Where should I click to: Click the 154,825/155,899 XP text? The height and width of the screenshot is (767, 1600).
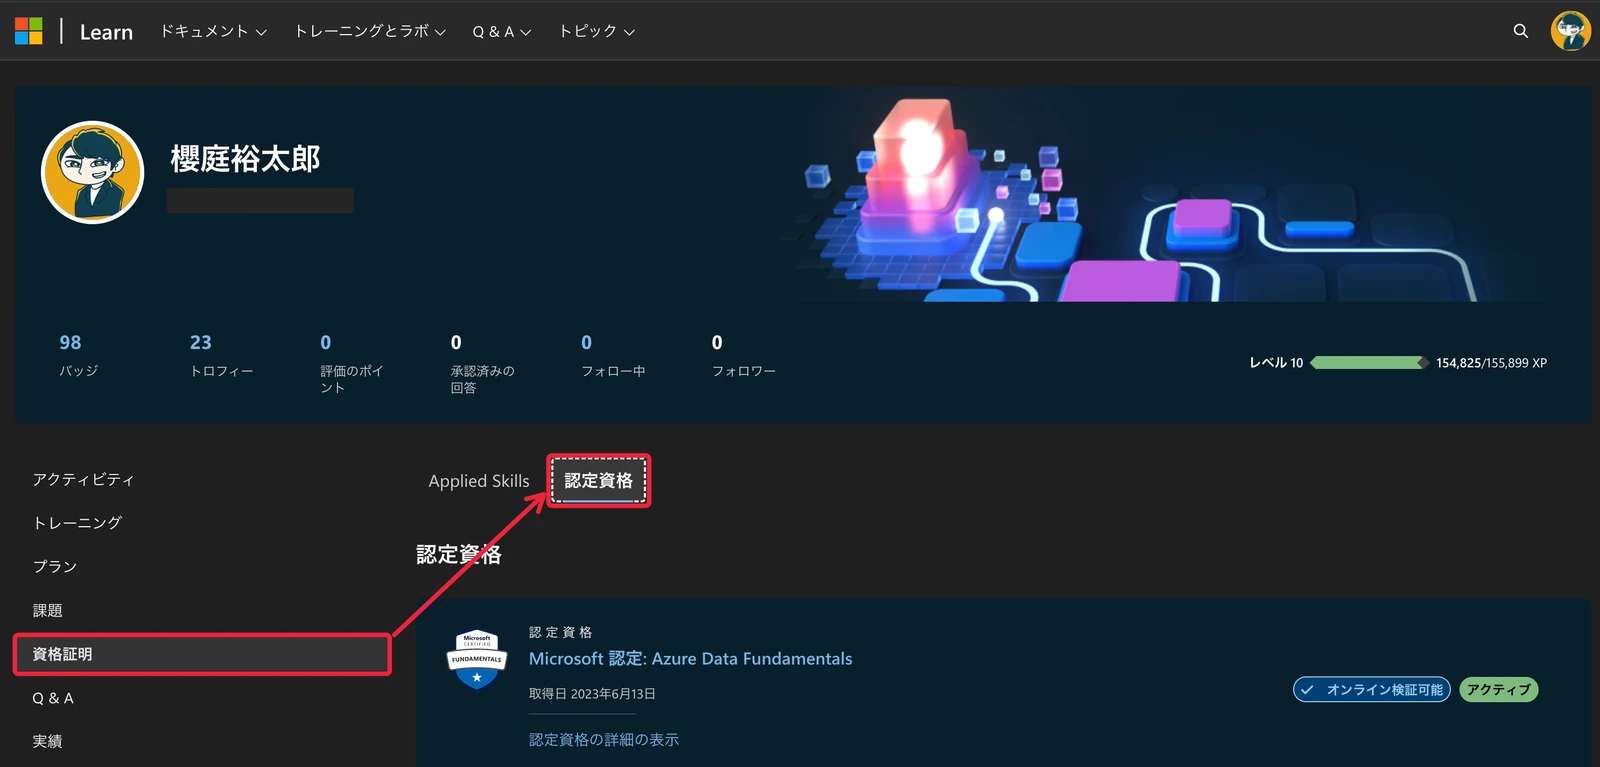point(1491,363)
